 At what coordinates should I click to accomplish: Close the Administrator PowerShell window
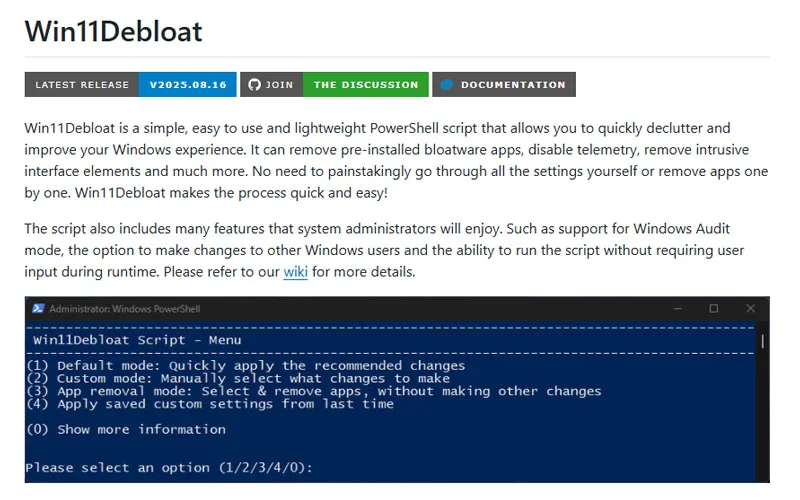pos(750,309)
